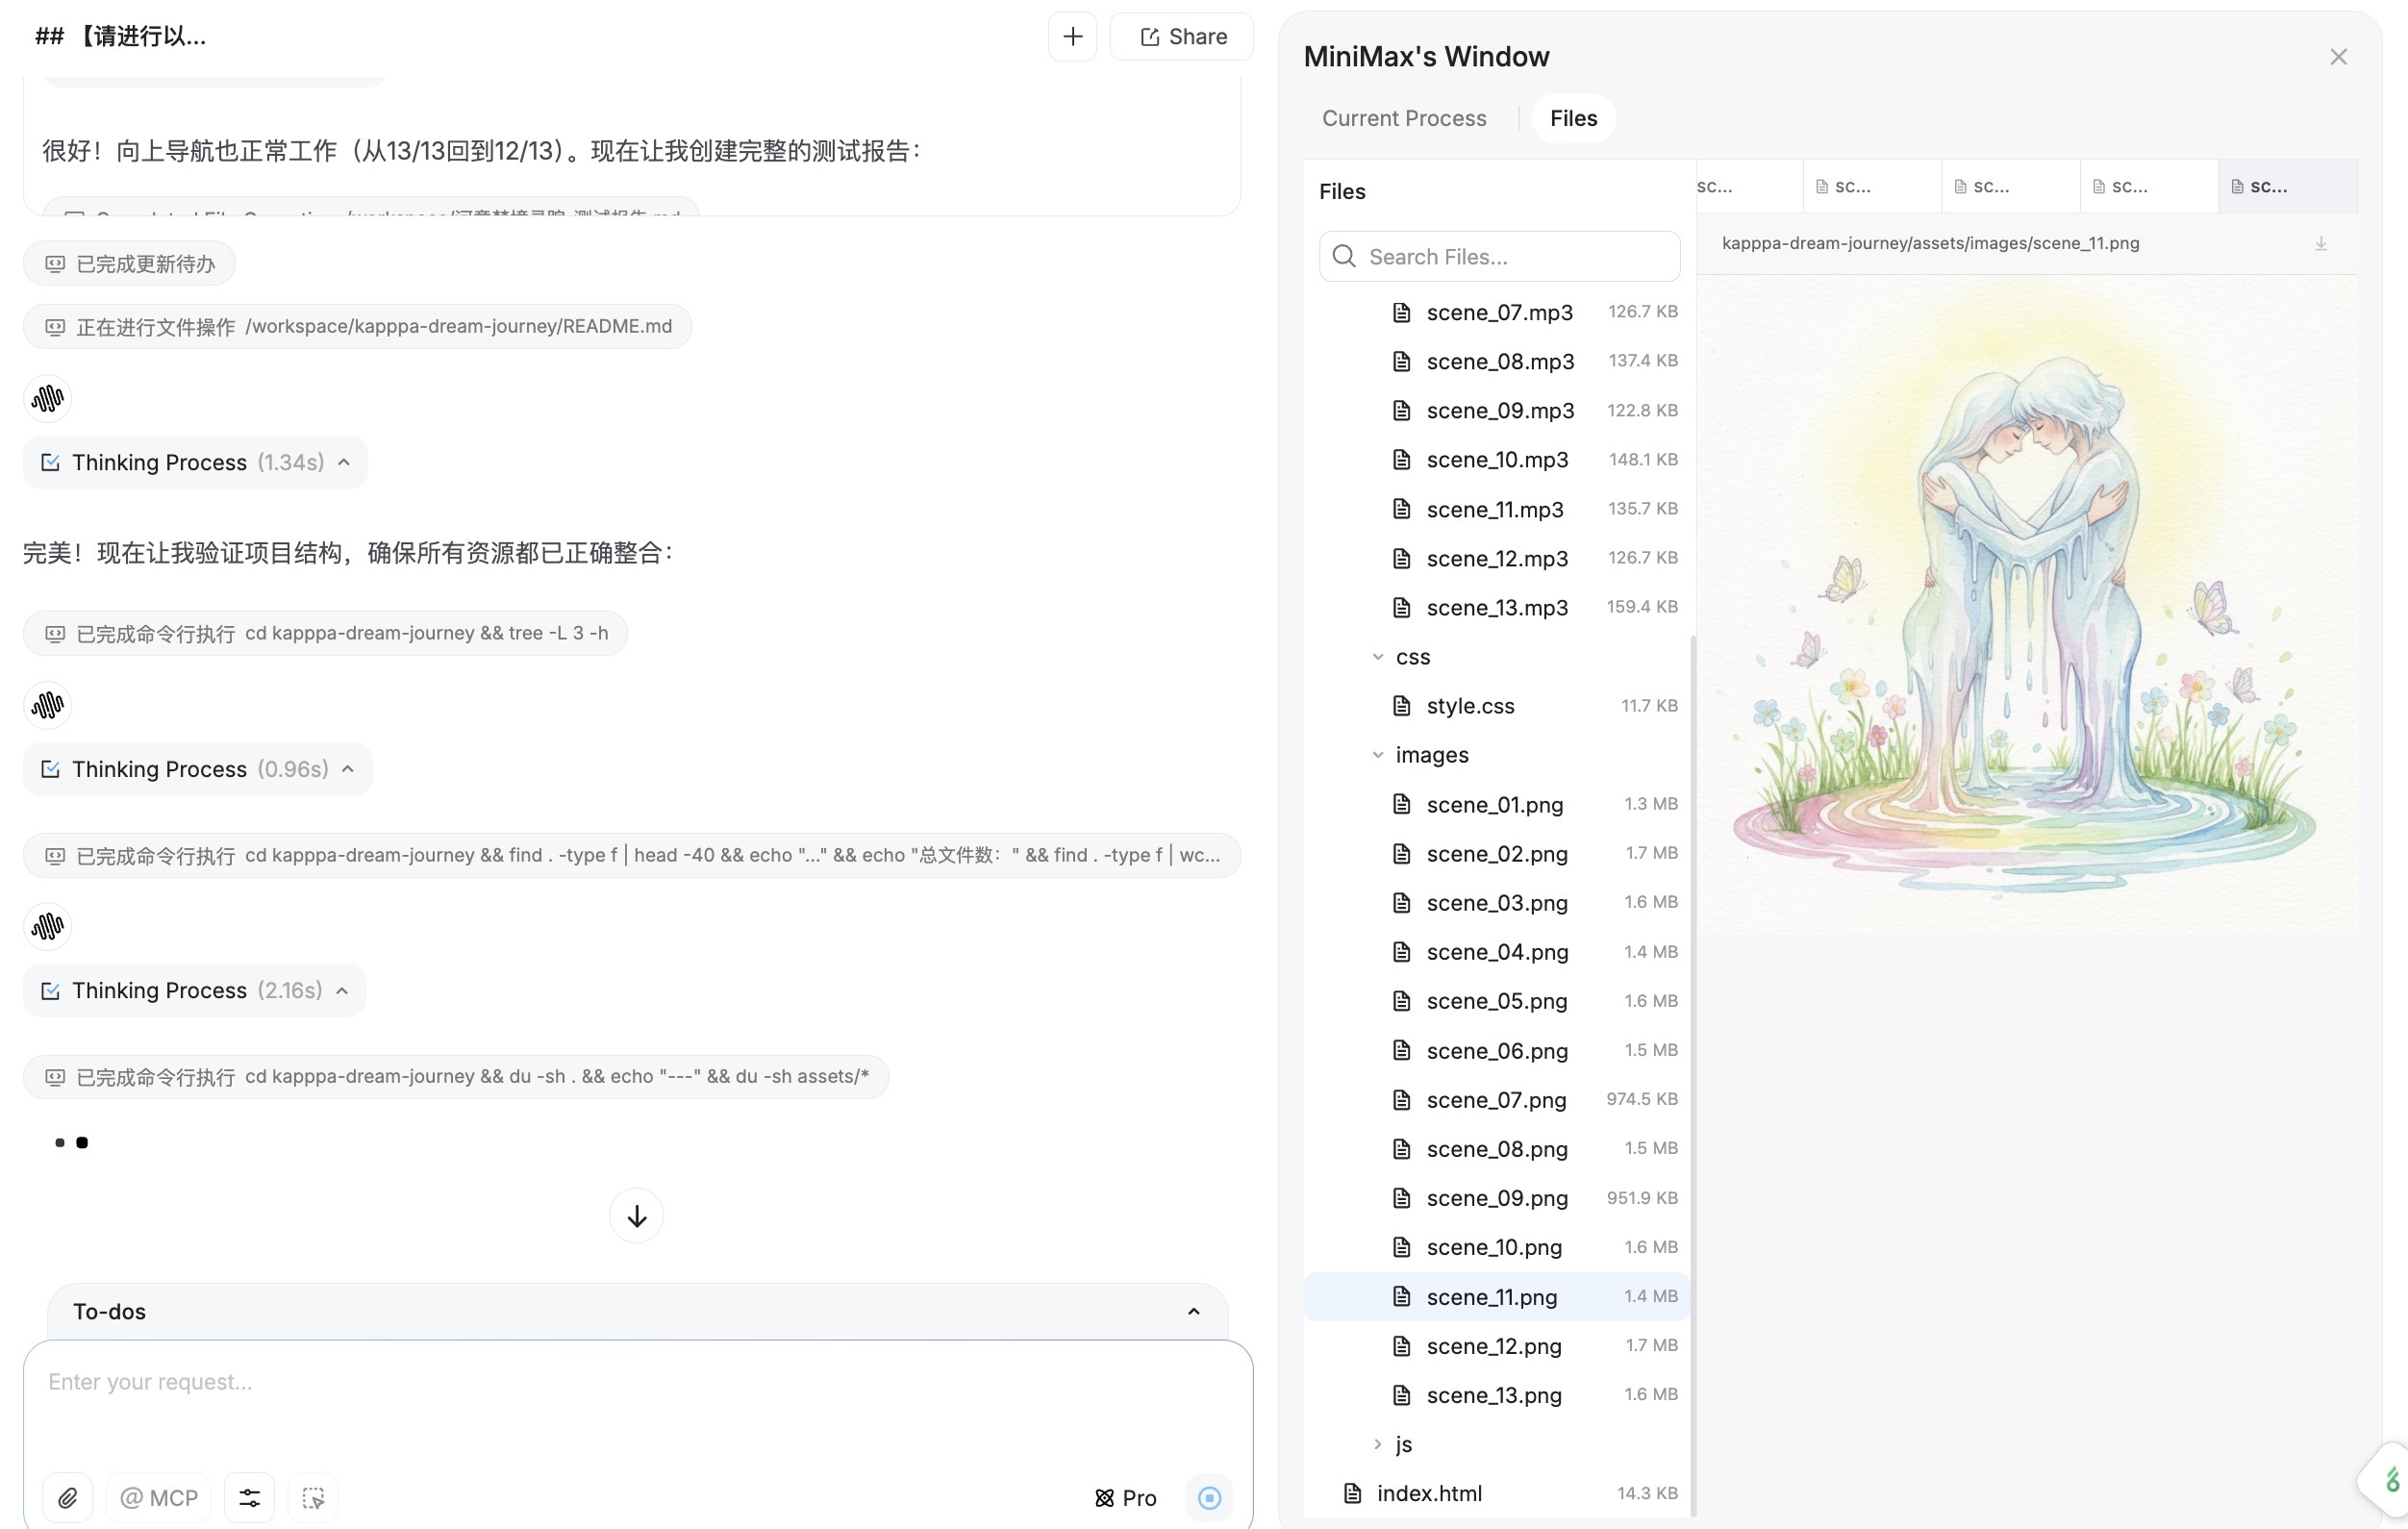Open the settings sliders icon
This screenshot has height=1529, width=2408.
[x=249, y=1497]
